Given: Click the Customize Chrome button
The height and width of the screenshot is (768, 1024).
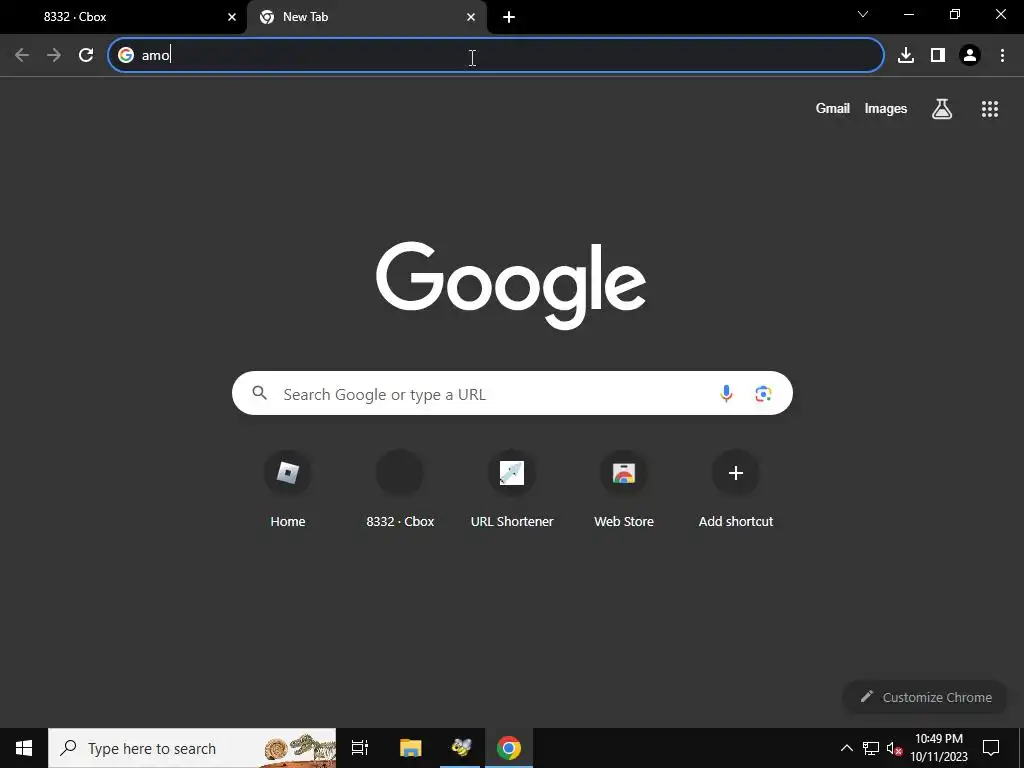Looking at the screenshot, I should (x=927, y=697).
